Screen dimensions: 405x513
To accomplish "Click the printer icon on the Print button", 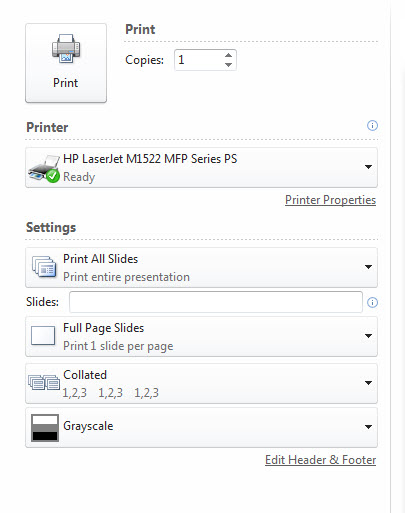I will [x=66, y=49].
